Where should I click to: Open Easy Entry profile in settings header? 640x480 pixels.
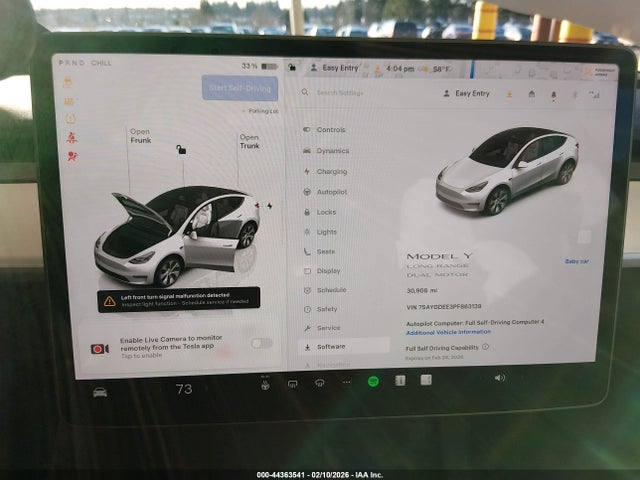point(466,93)
